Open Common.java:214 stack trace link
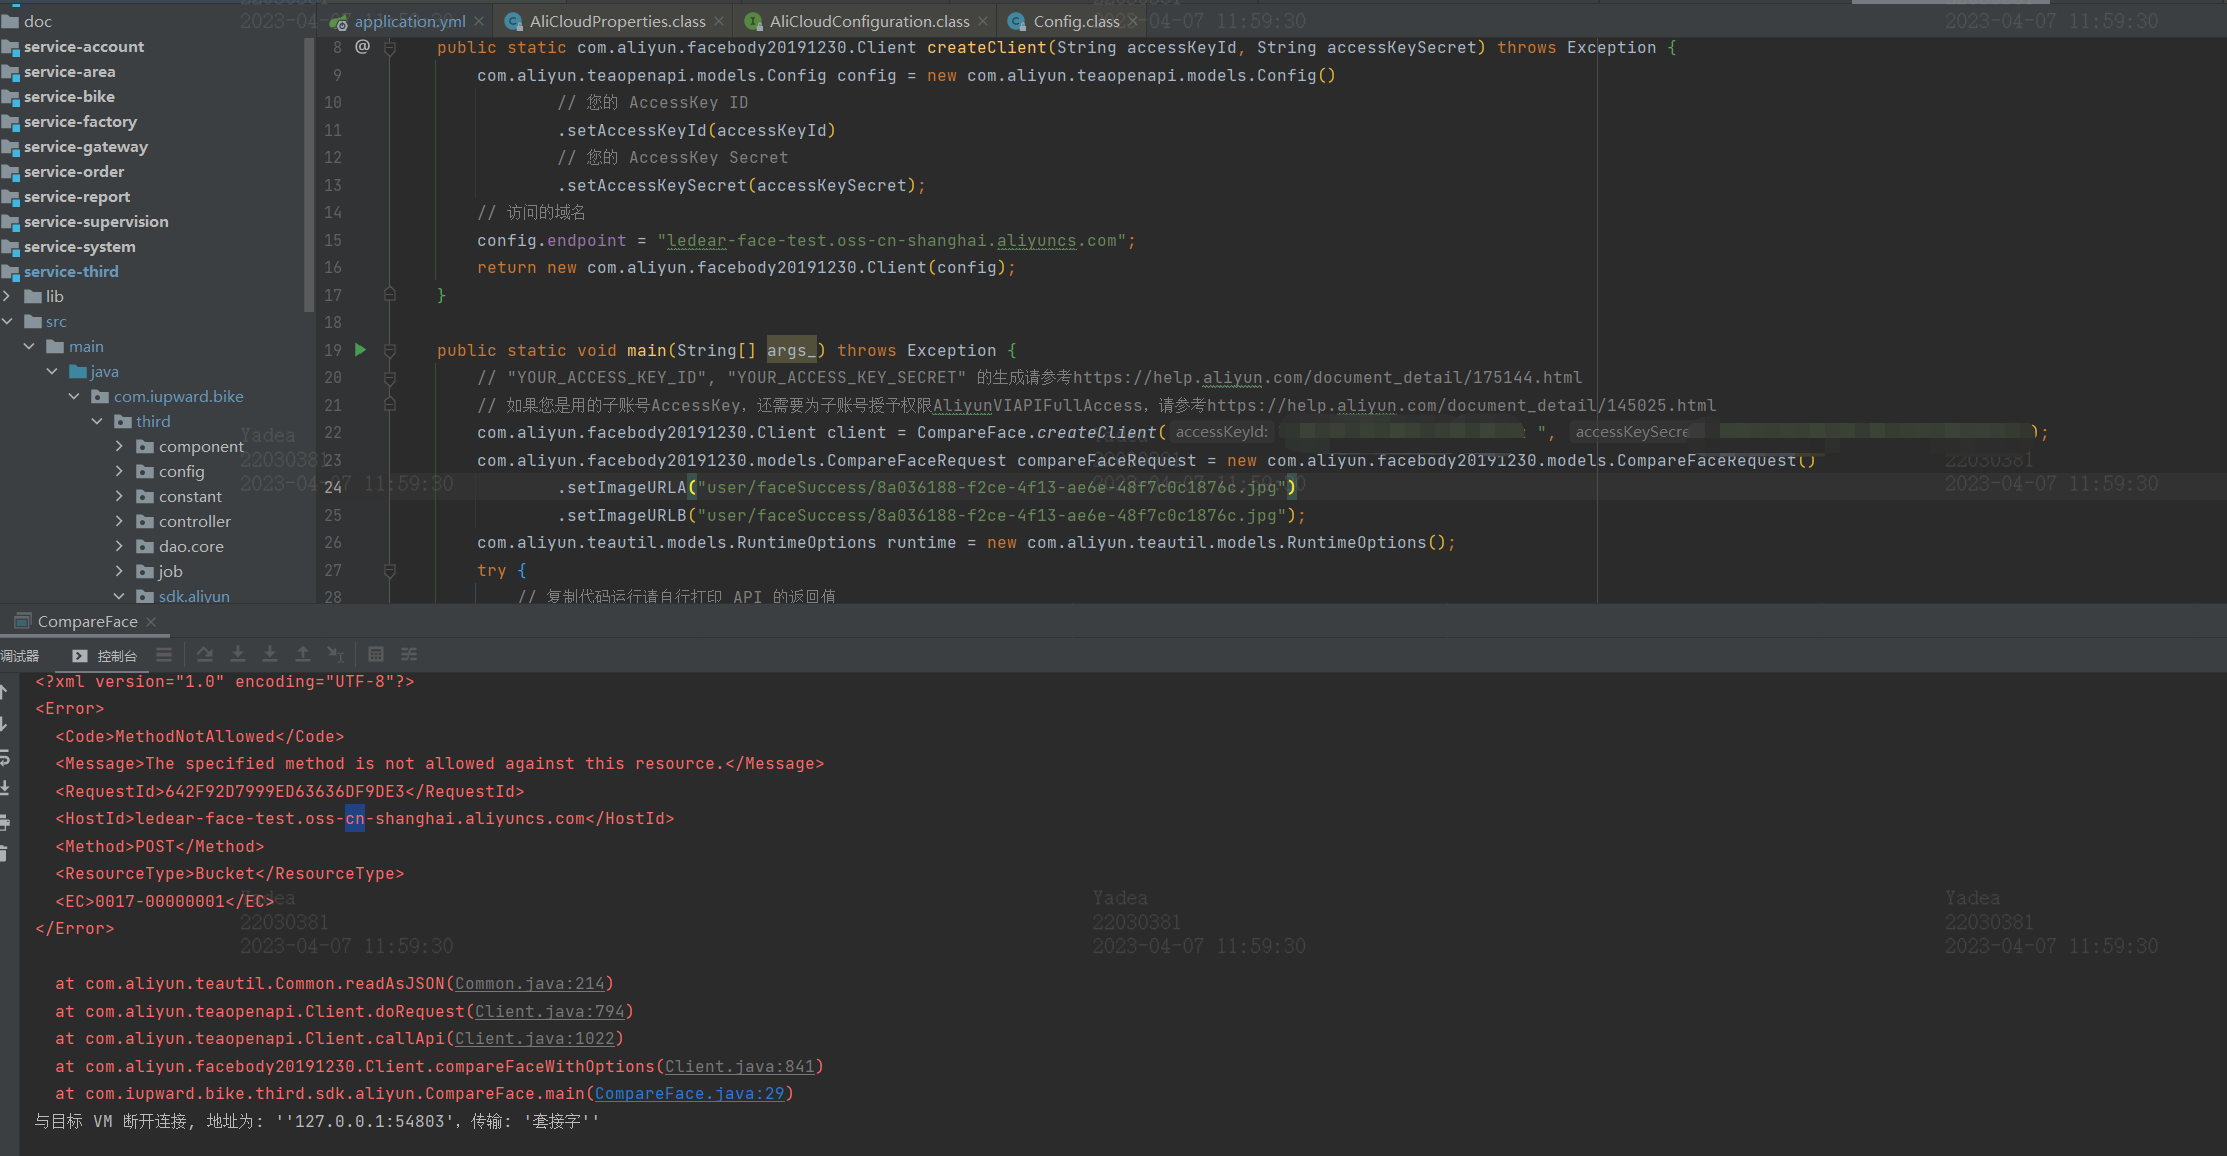This screenshot has height=1156, width=2227. tap(529, 984)
